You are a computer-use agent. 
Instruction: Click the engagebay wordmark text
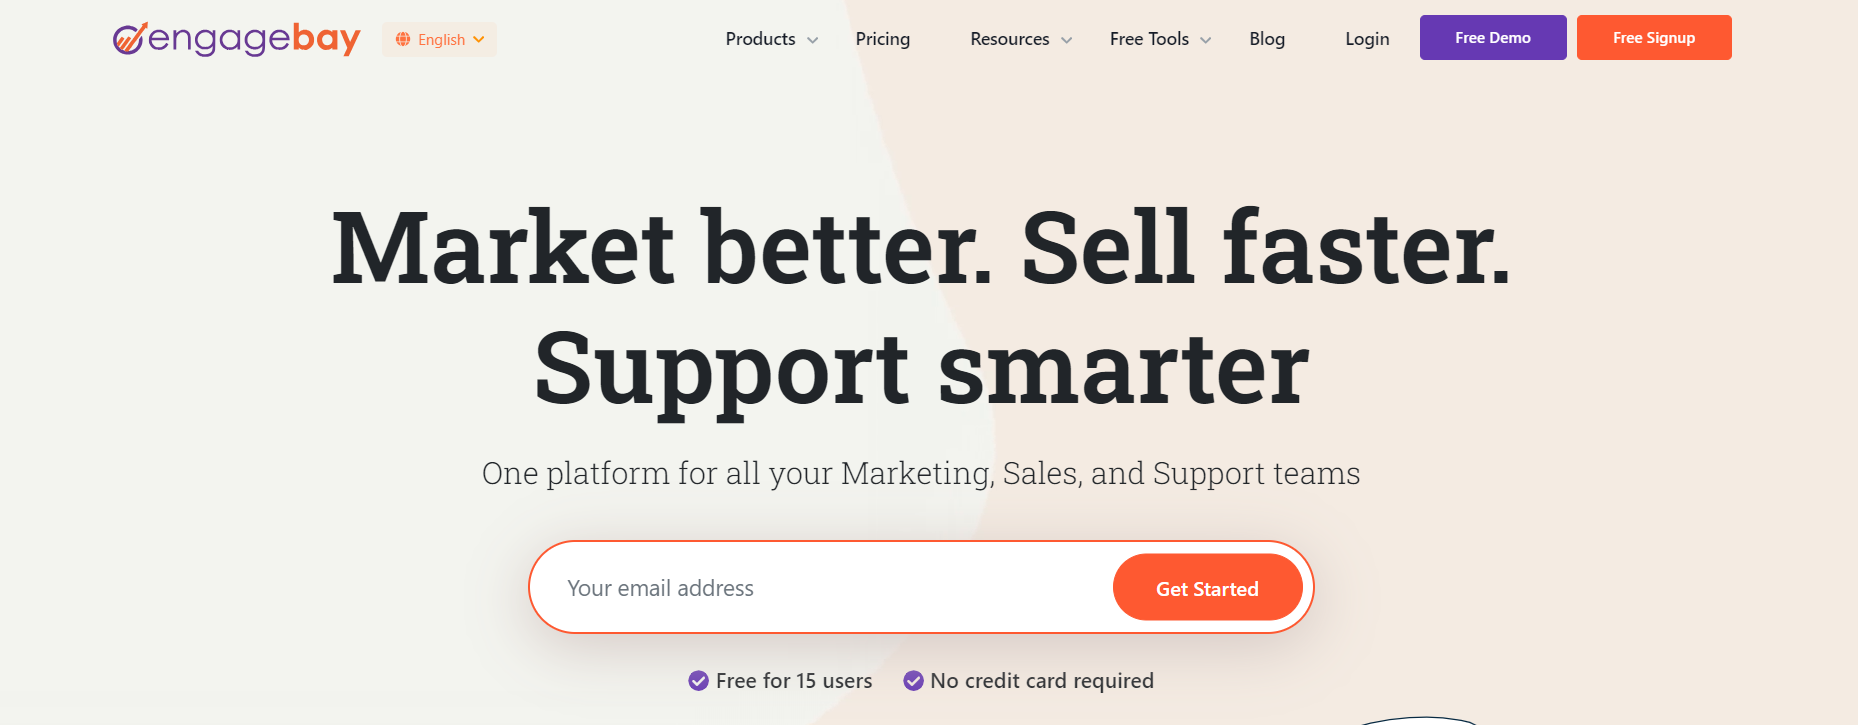tap(254, 39)
